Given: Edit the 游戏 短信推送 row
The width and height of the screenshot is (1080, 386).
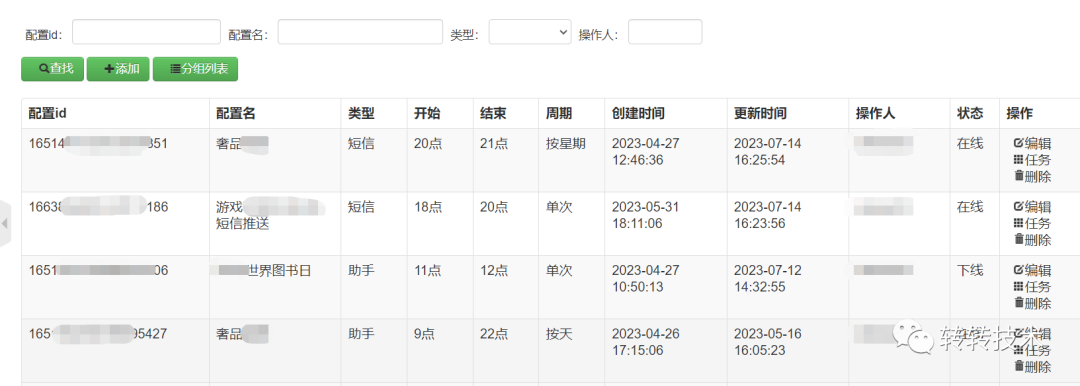Looking at the screenshot, I should (x=1032, y=207).
